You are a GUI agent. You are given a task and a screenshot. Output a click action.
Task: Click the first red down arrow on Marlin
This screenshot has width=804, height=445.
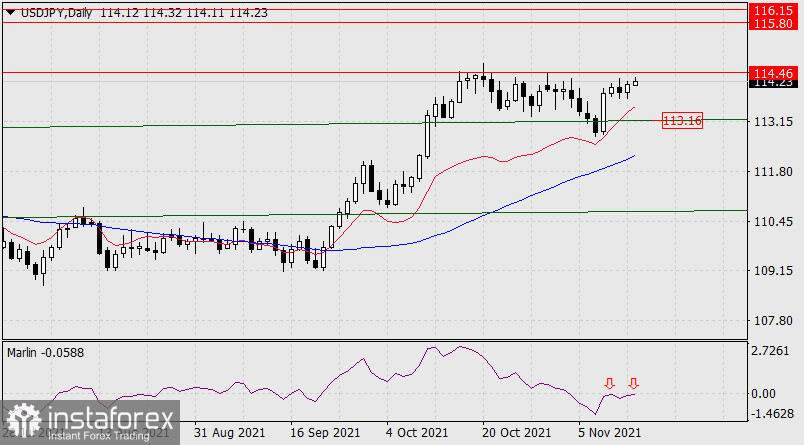click(609, 383)
